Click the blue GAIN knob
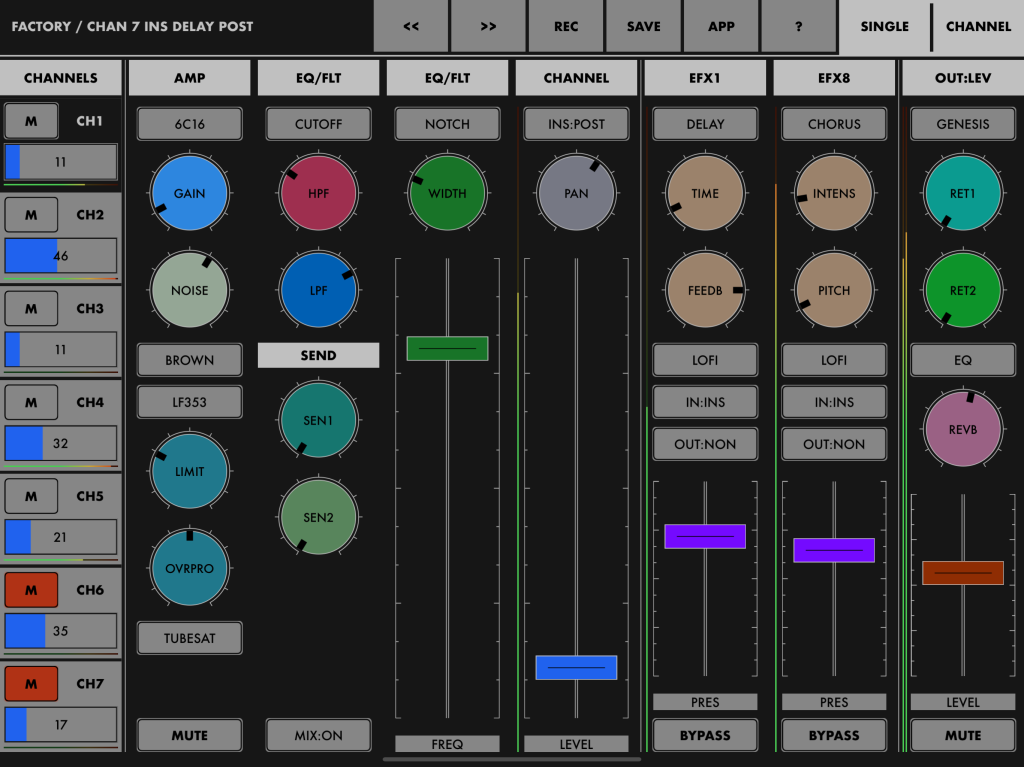 [x=189, y=194]
